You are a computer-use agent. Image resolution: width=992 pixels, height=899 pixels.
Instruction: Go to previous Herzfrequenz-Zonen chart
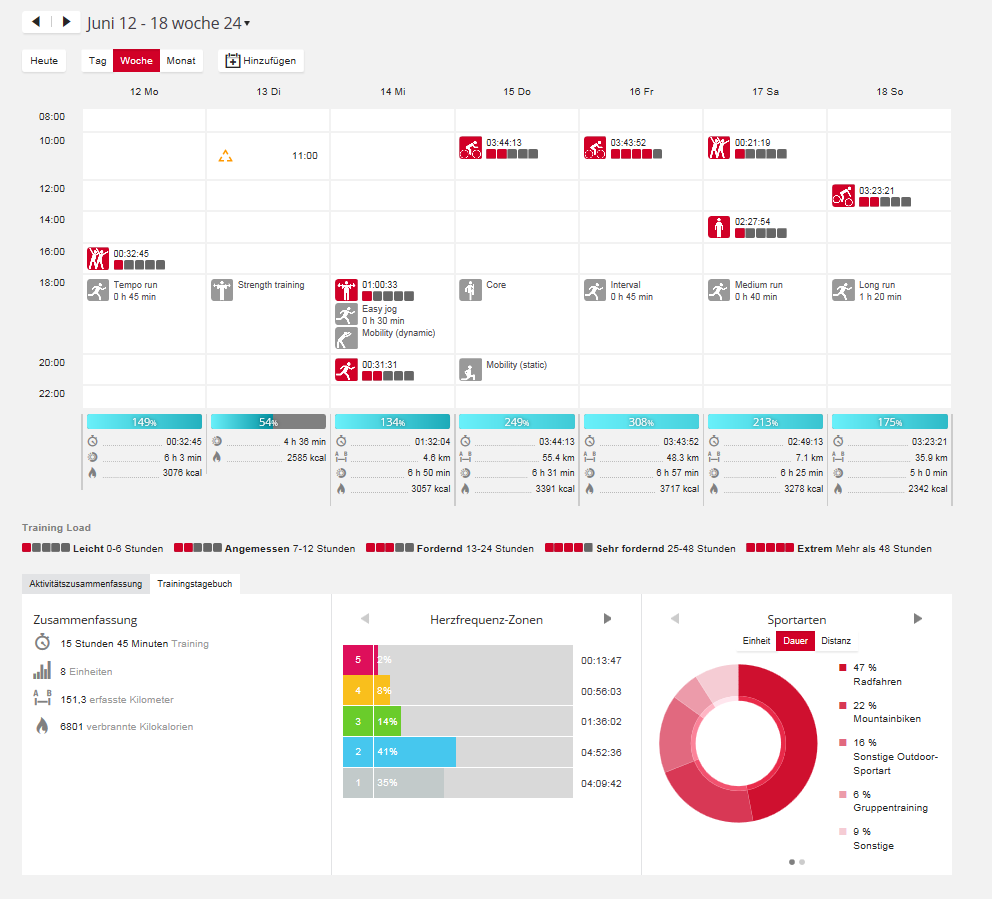[364, 619]
